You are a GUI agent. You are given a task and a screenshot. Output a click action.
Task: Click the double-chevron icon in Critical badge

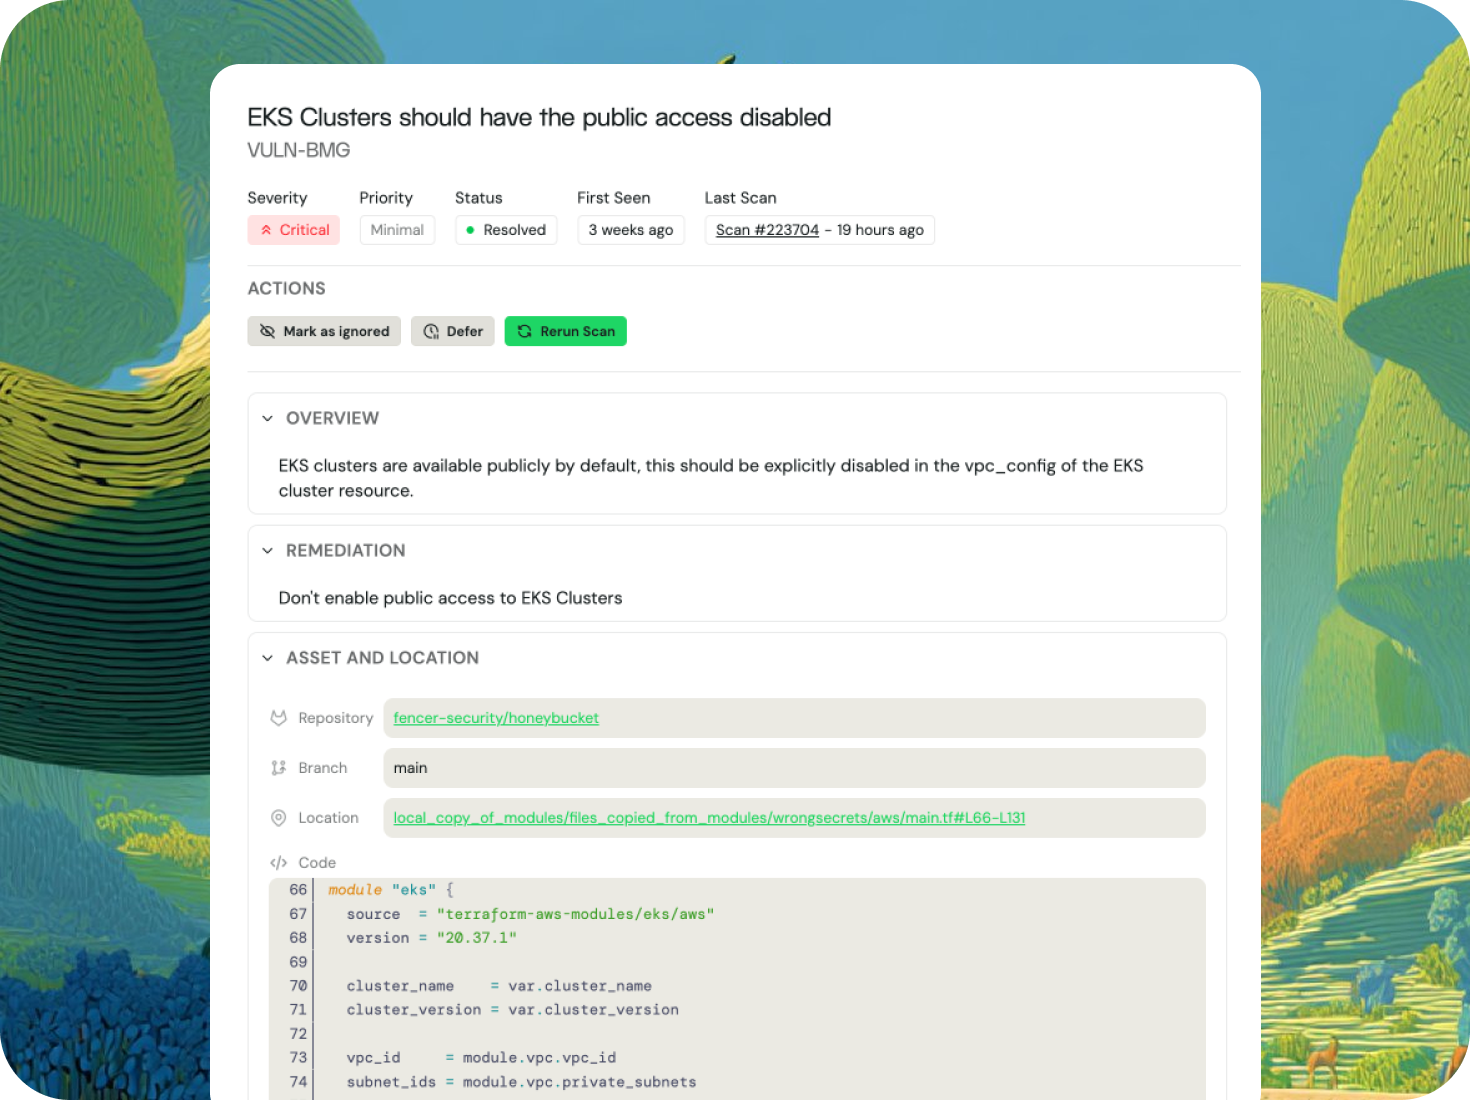pyautogui.click(x=266, y=230)
